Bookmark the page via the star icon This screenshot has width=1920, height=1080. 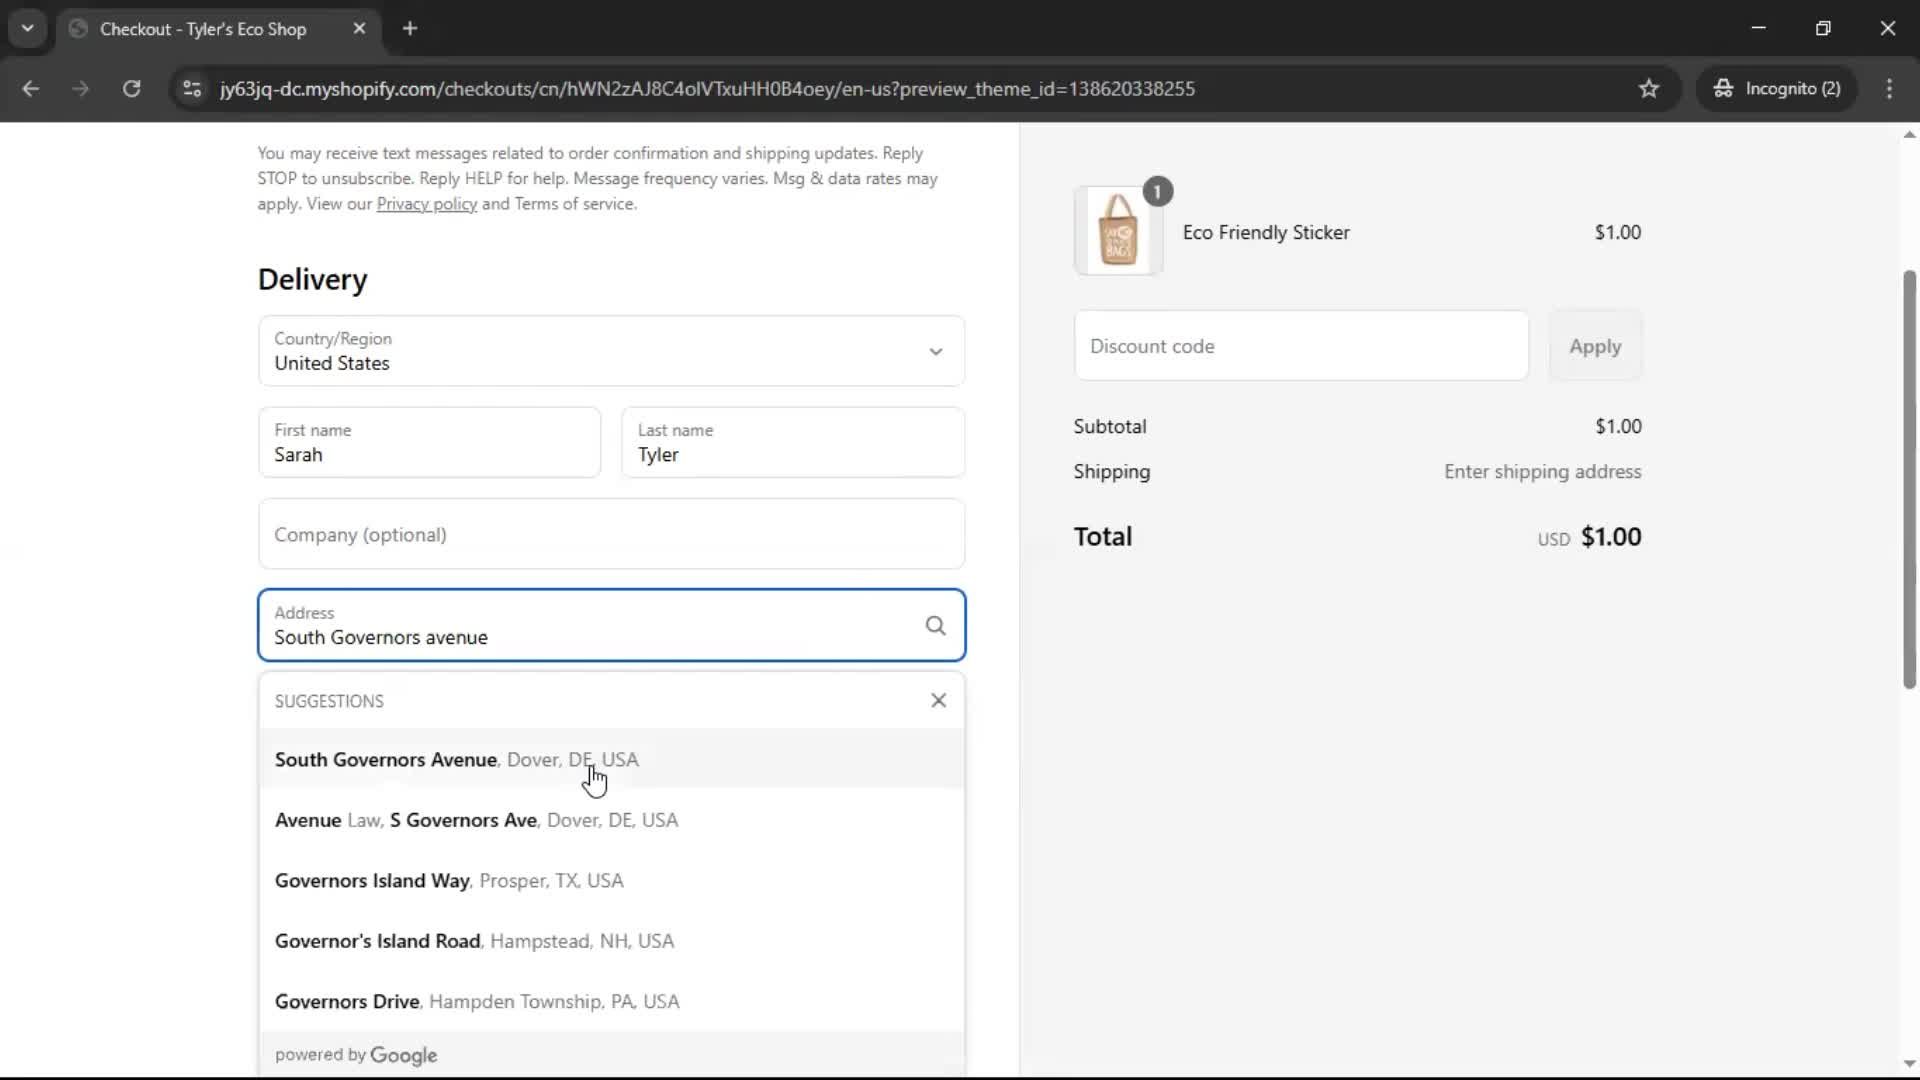tap(1649, 88)
